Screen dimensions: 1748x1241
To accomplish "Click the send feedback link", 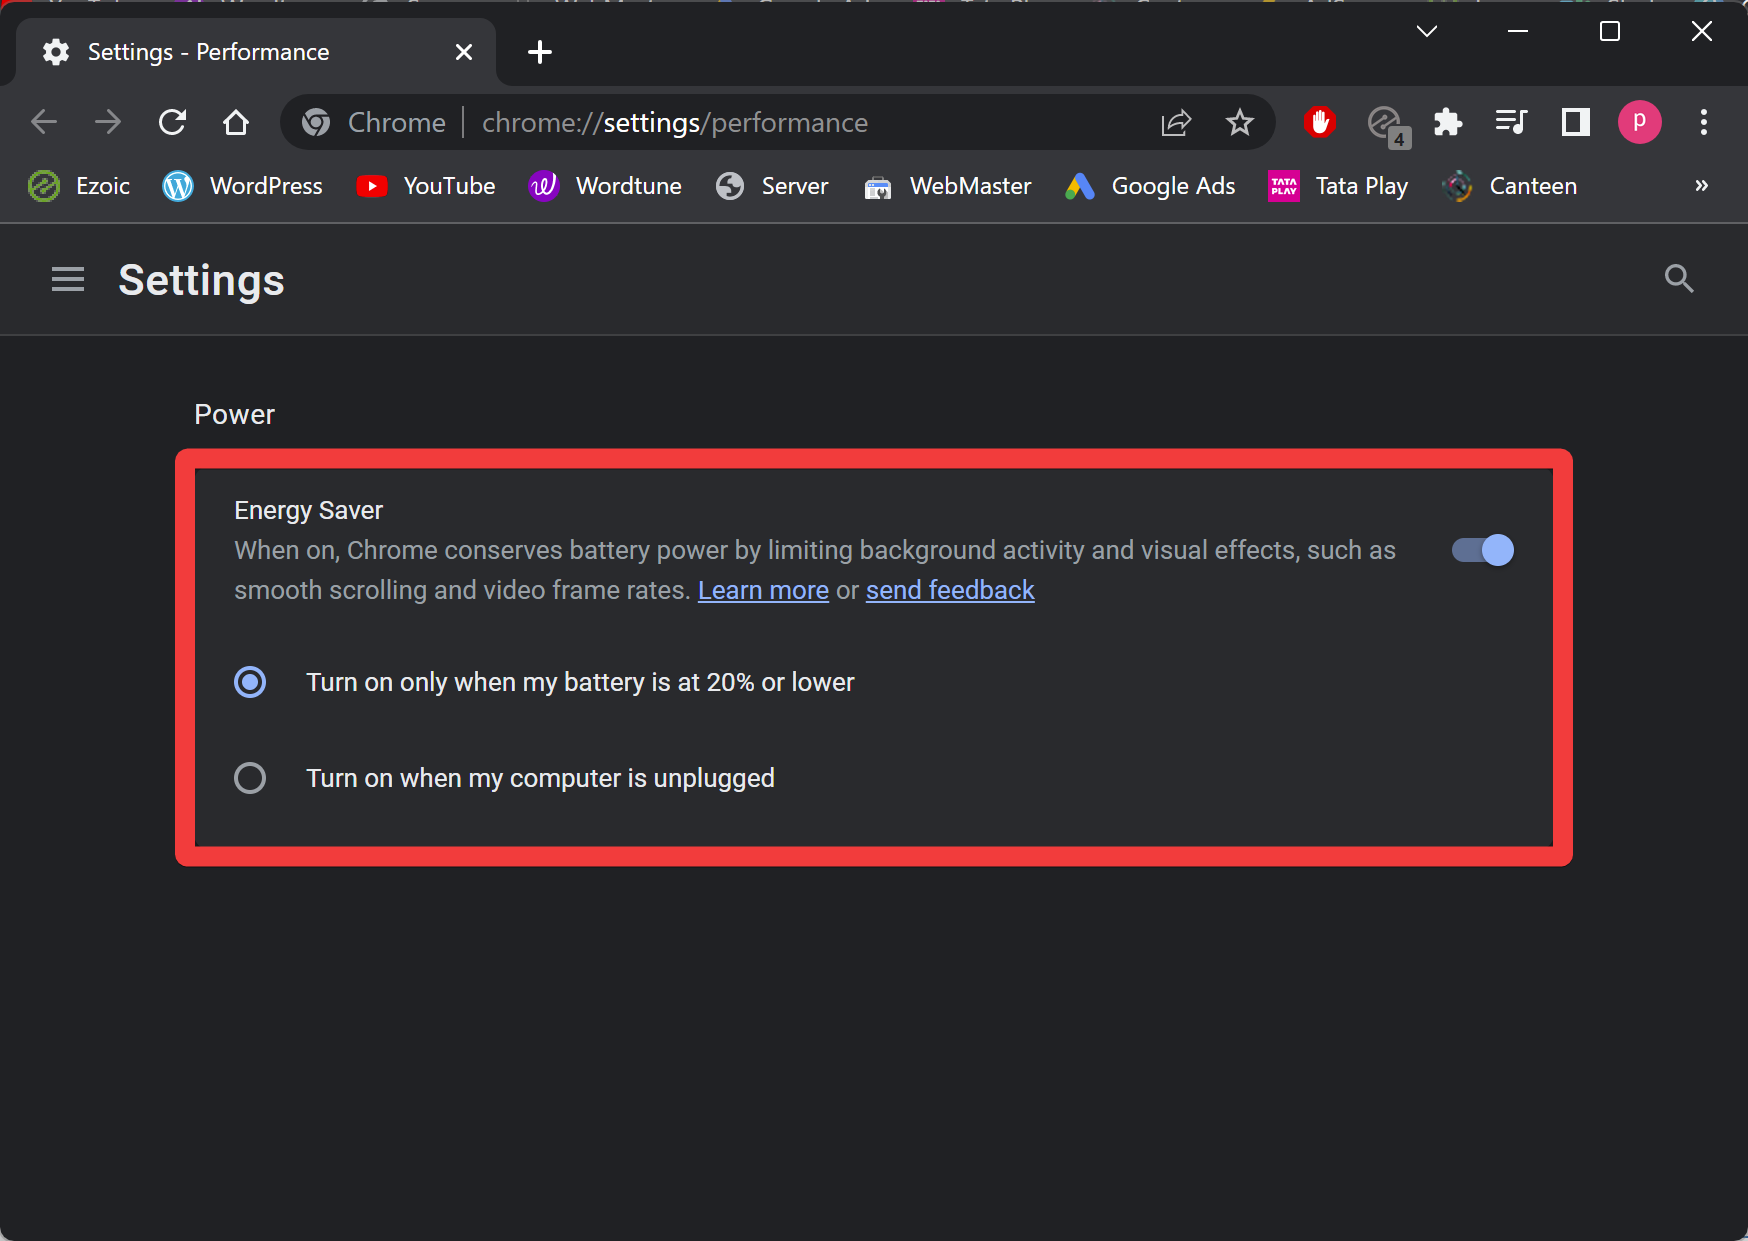I will click(x=950, y=590).
